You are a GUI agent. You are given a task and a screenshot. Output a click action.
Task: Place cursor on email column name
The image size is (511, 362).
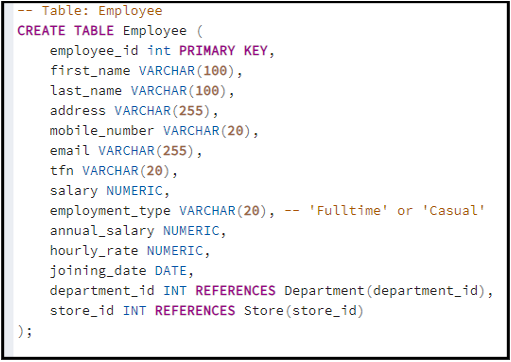pos(70,151)
